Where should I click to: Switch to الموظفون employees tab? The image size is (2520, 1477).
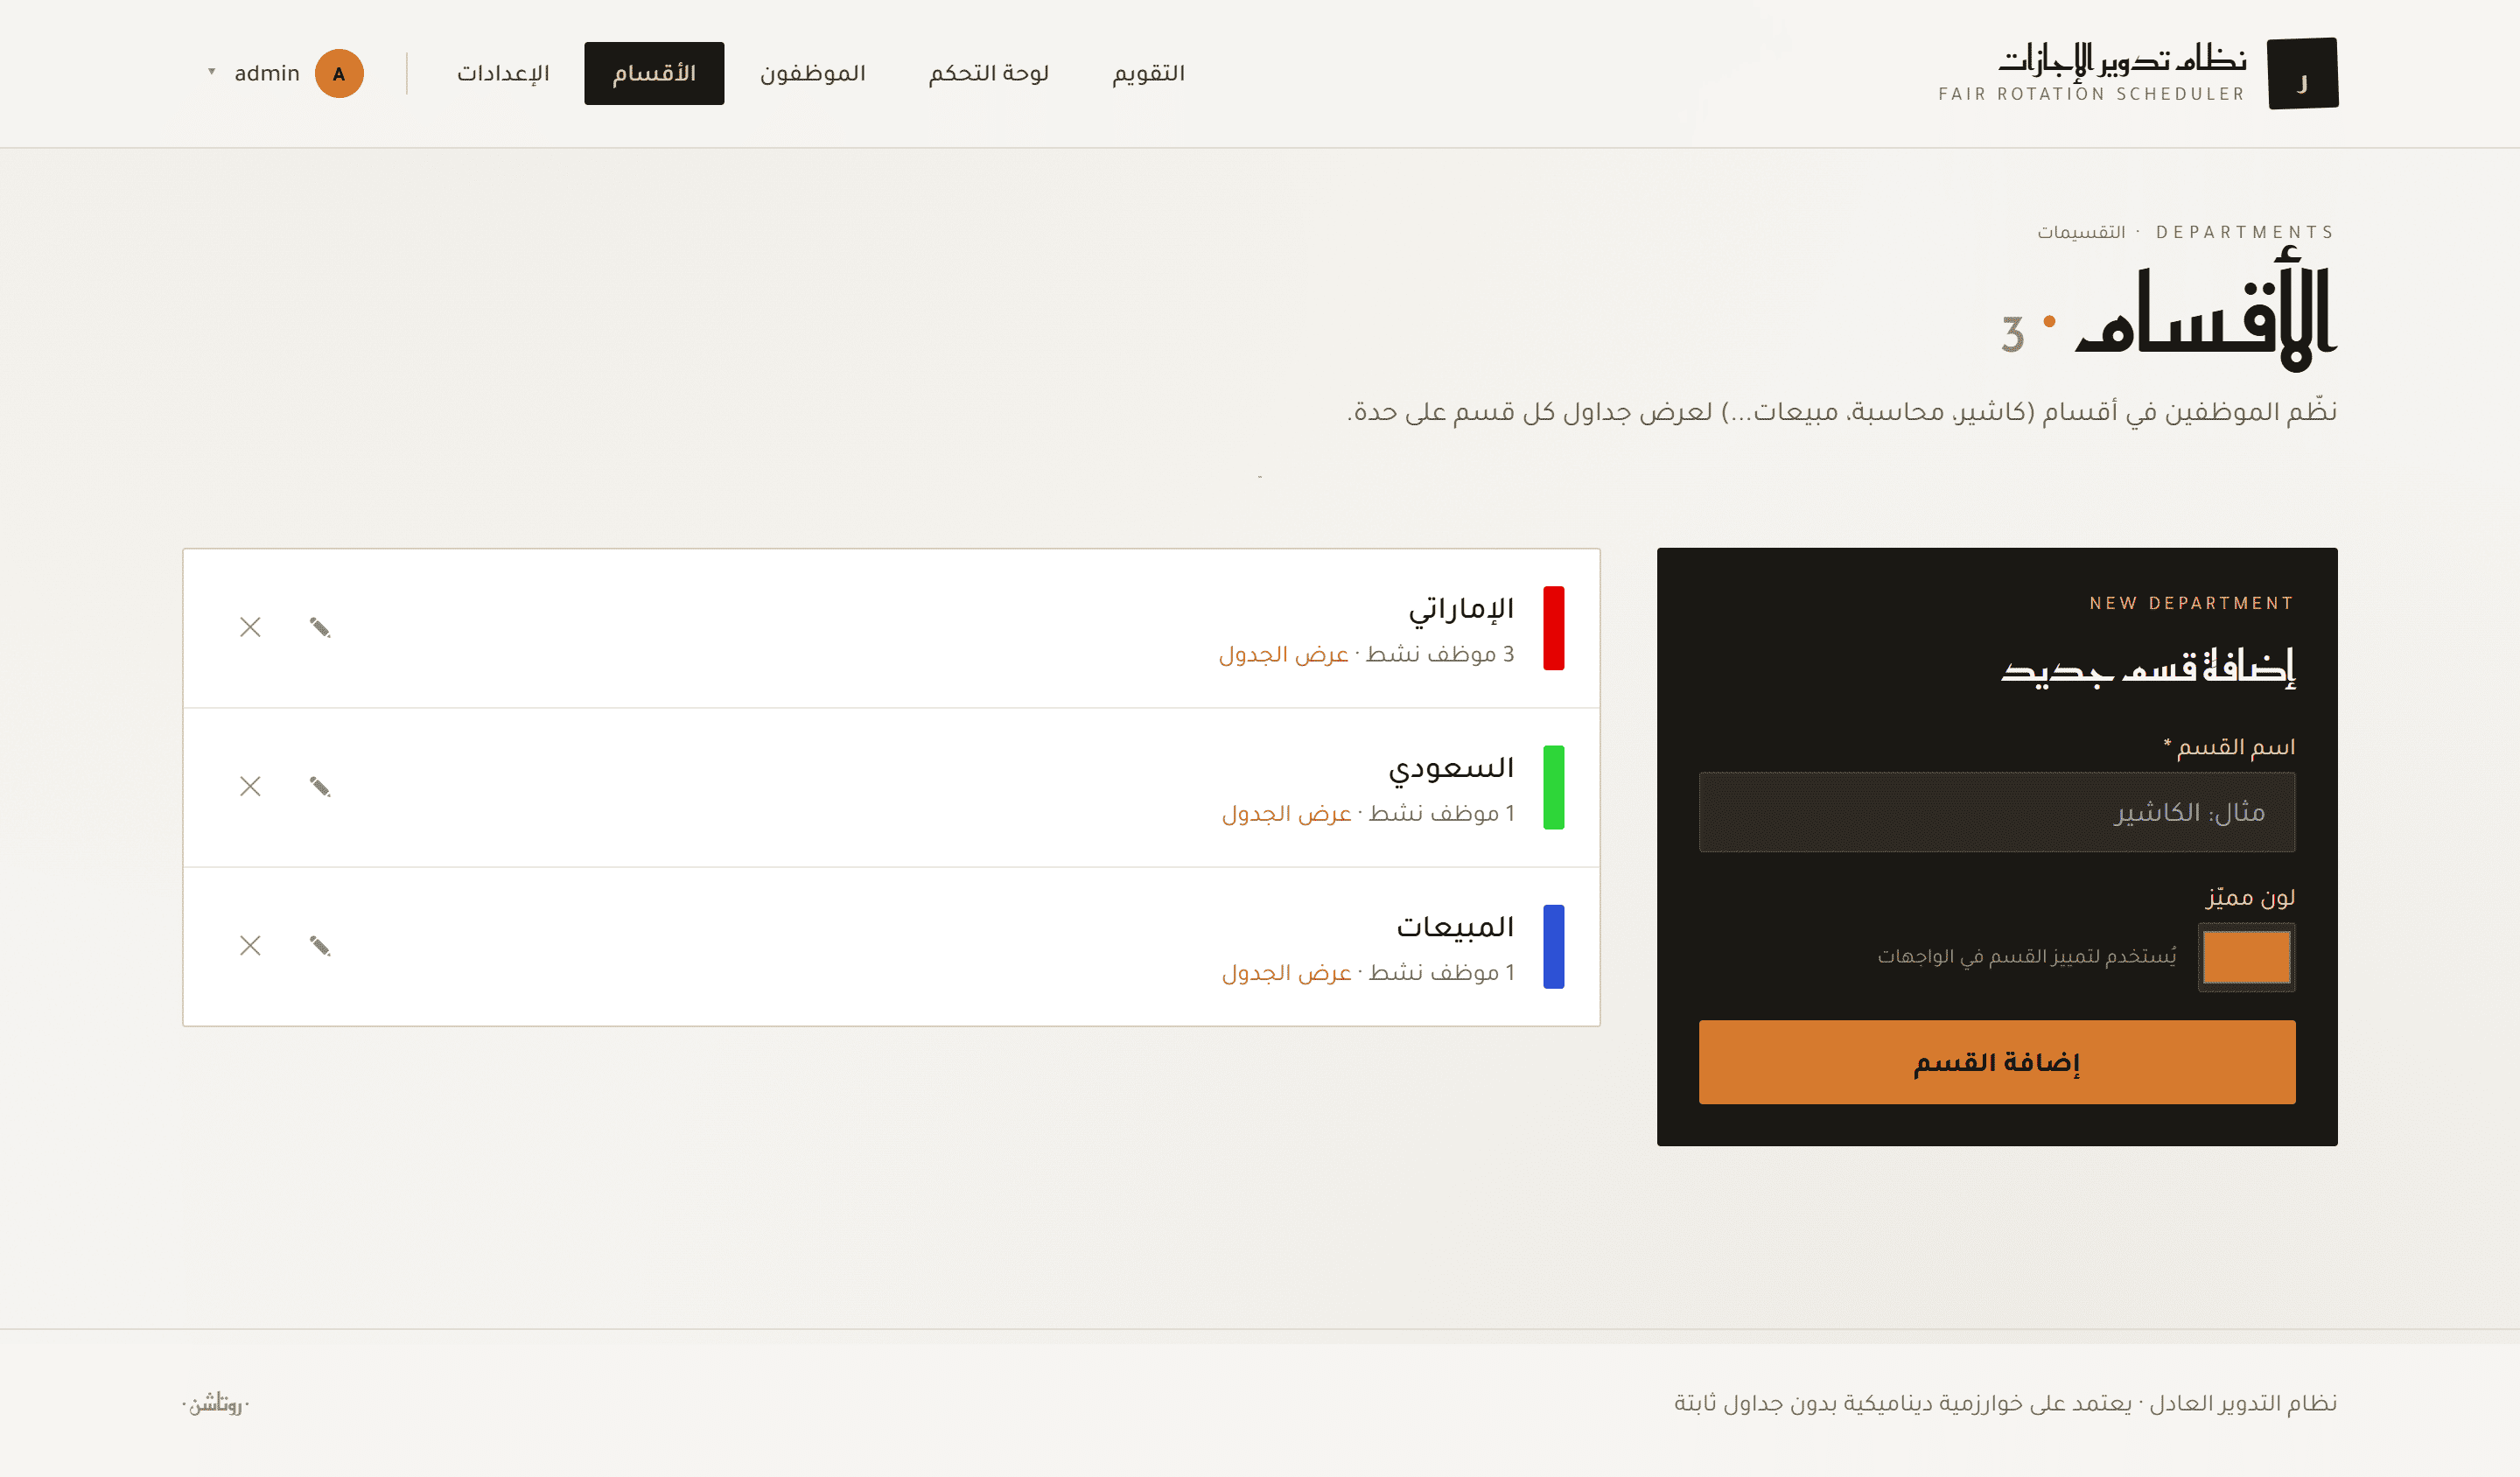pos(812,74)
